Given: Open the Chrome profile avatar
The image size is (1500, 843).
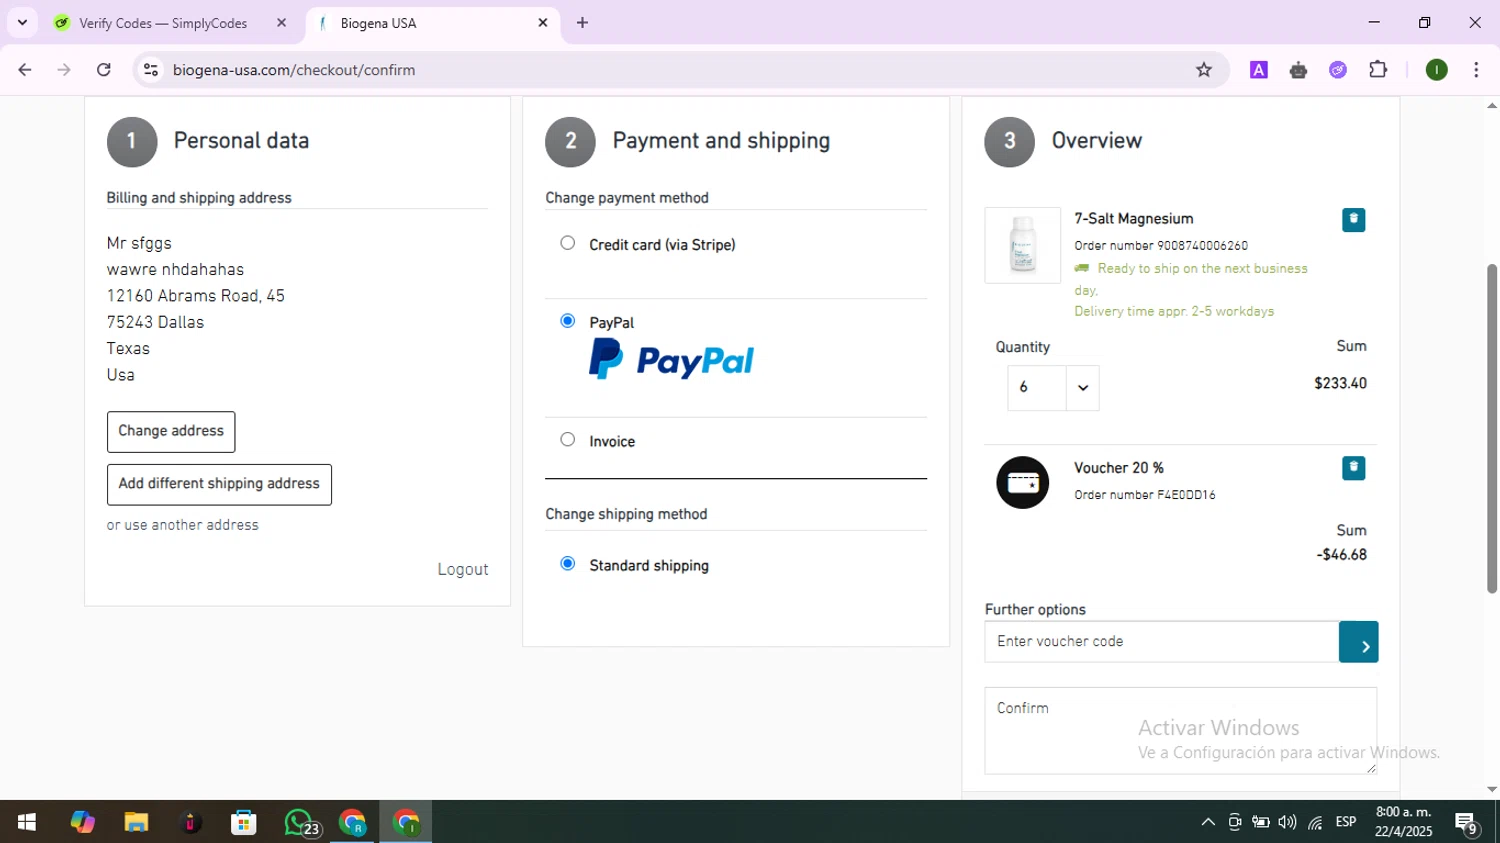Looking at the screenshot, I should (1437, 70).
